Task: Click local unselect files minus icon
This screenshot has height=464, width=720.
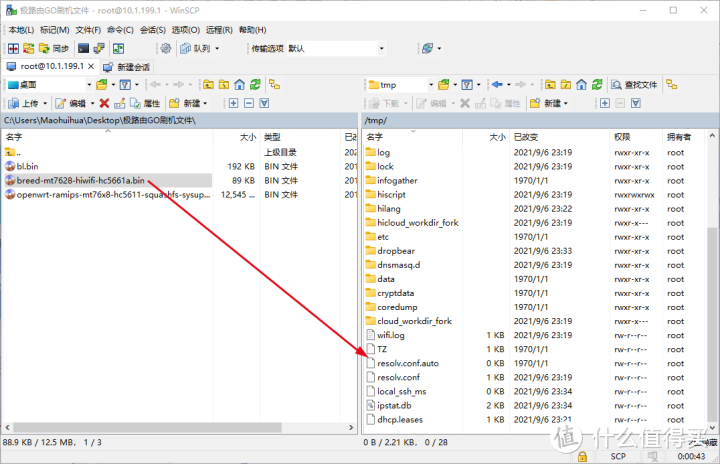Action: [x=249, y=103]
